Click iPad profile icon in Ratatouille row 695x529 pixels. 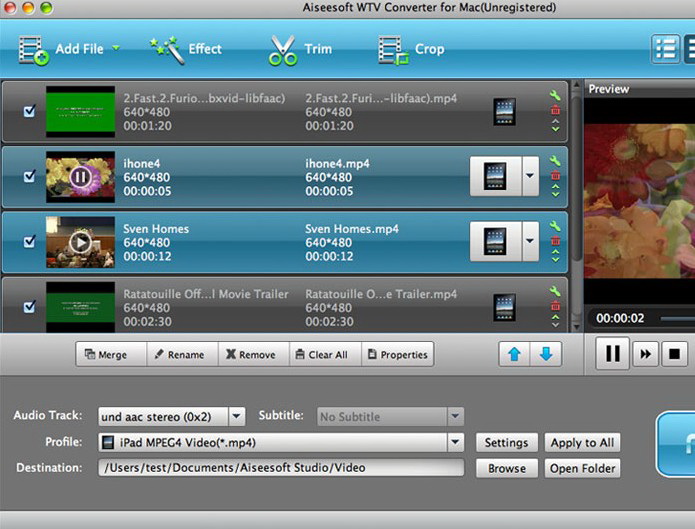tap(504, 307)
